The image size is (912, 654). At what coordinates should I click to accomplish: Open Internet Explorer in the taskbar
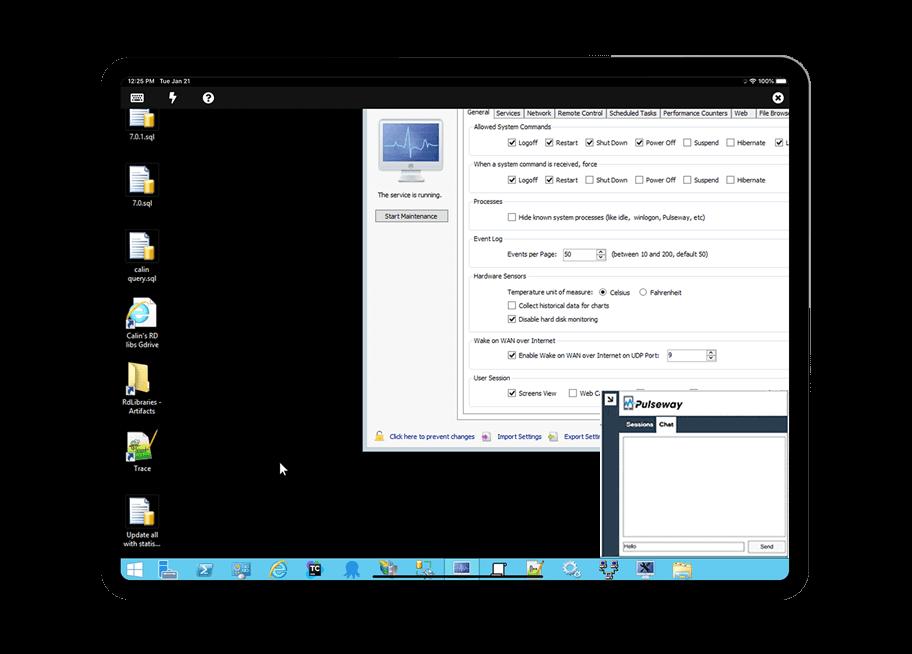(278, 570)
